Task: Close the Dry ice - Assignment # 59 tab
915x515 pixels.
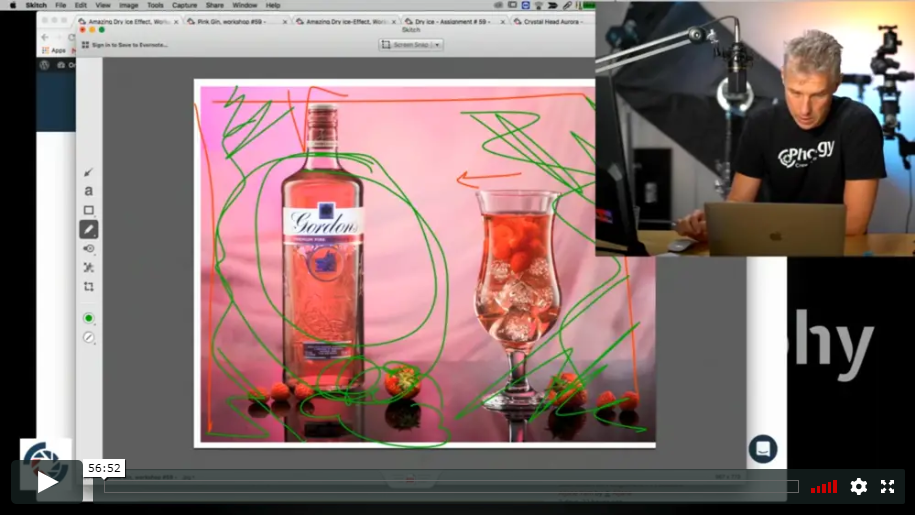Action: point(502,22)
